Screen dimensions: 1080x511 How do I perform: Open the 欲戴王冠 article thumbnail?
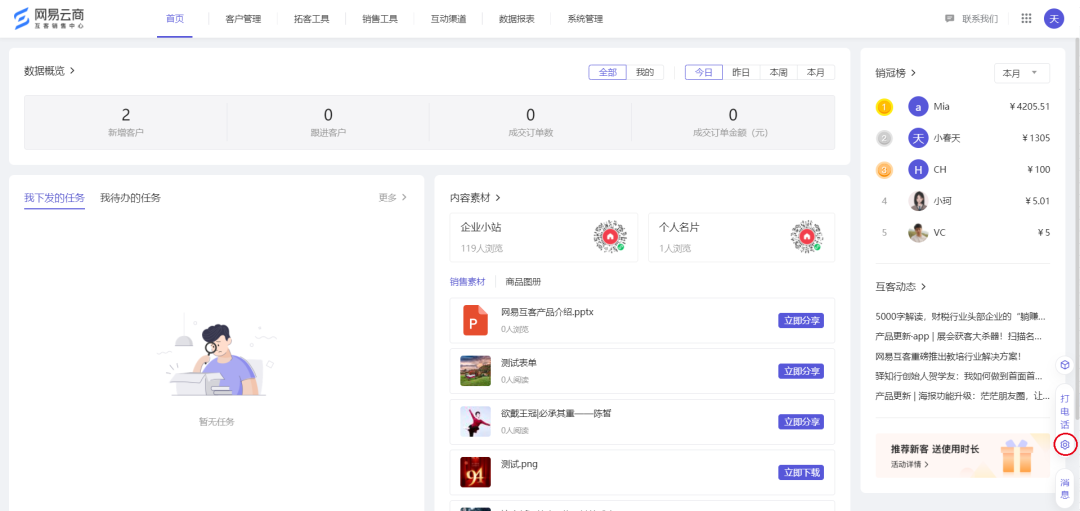point(475,421)
